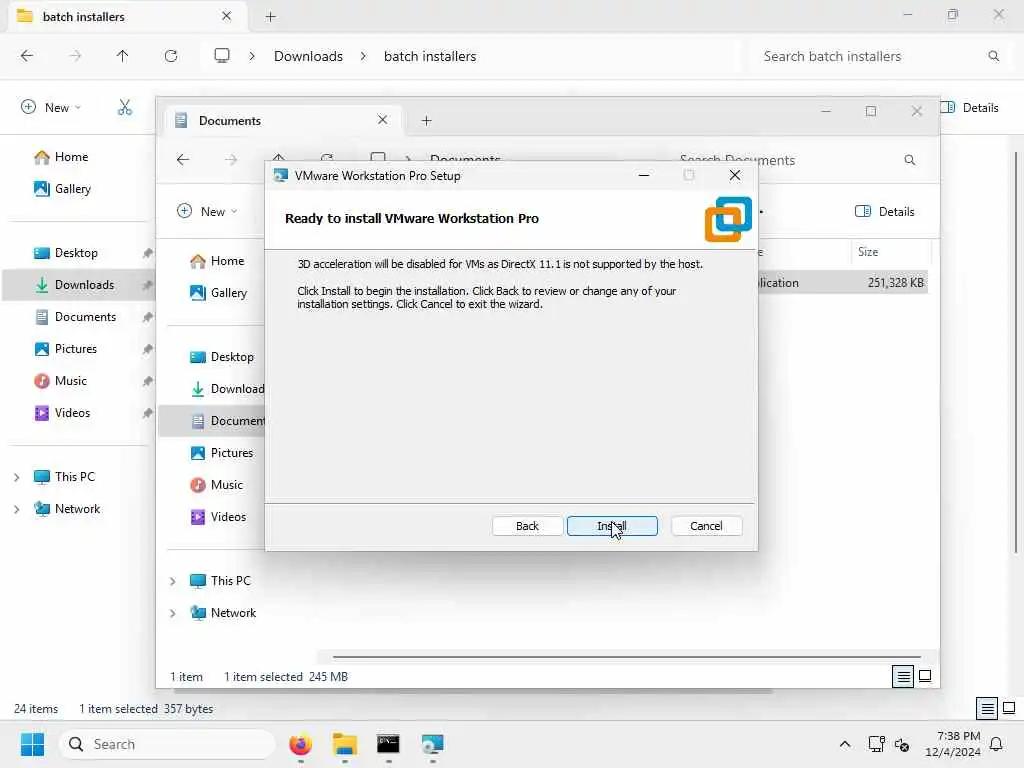
Task: Switch batch installers window to details view
Action: point(987,709)
